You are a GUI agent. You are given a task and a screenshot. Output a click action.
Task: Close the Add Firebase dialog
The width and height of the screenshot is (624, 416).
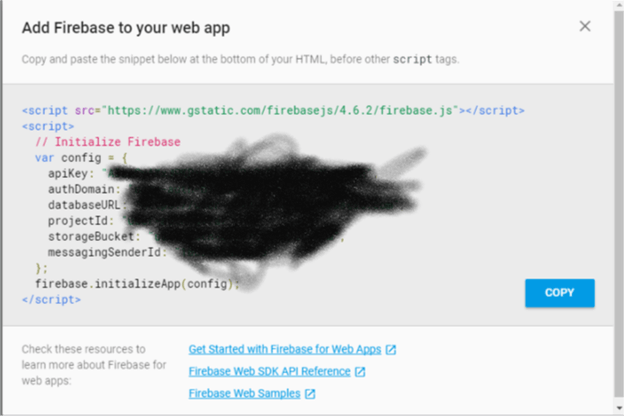[585, 26]
